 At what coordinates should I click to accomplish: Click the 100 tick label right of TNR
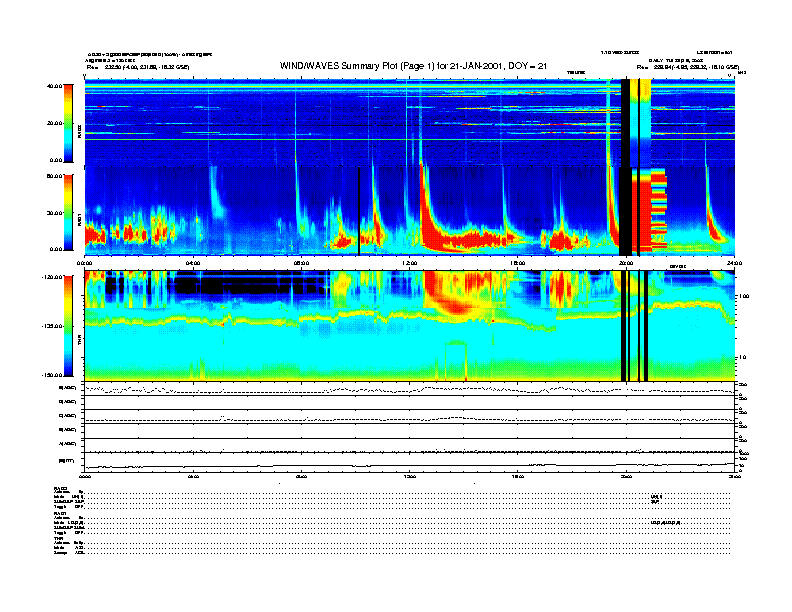pyautogui.click(x=742, y=296)
